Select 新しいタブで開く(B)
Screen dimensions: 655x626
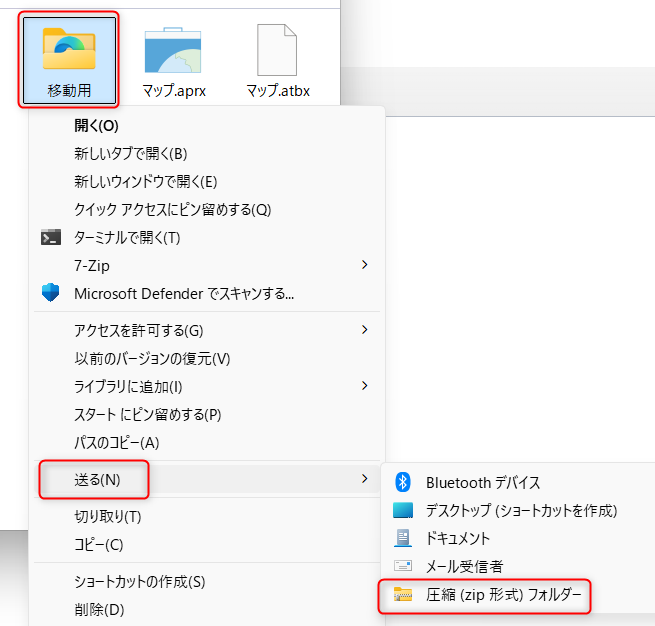pos(131,154)
